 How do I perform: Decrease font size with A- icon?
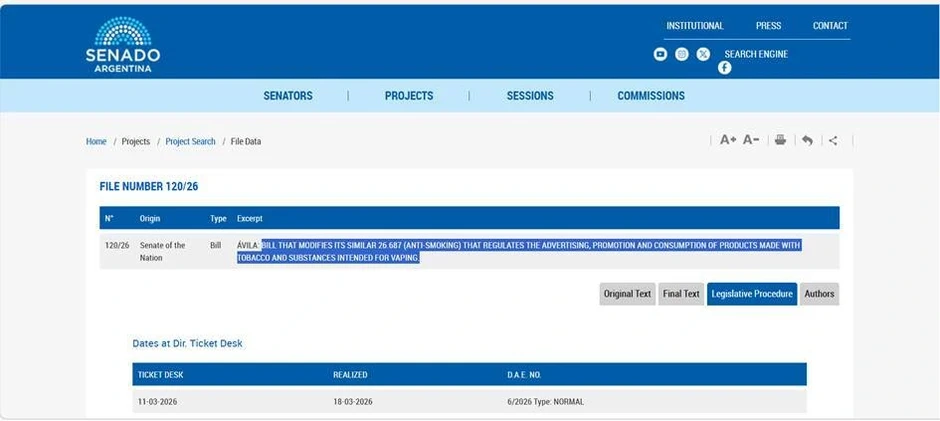[x=751, y=140]
